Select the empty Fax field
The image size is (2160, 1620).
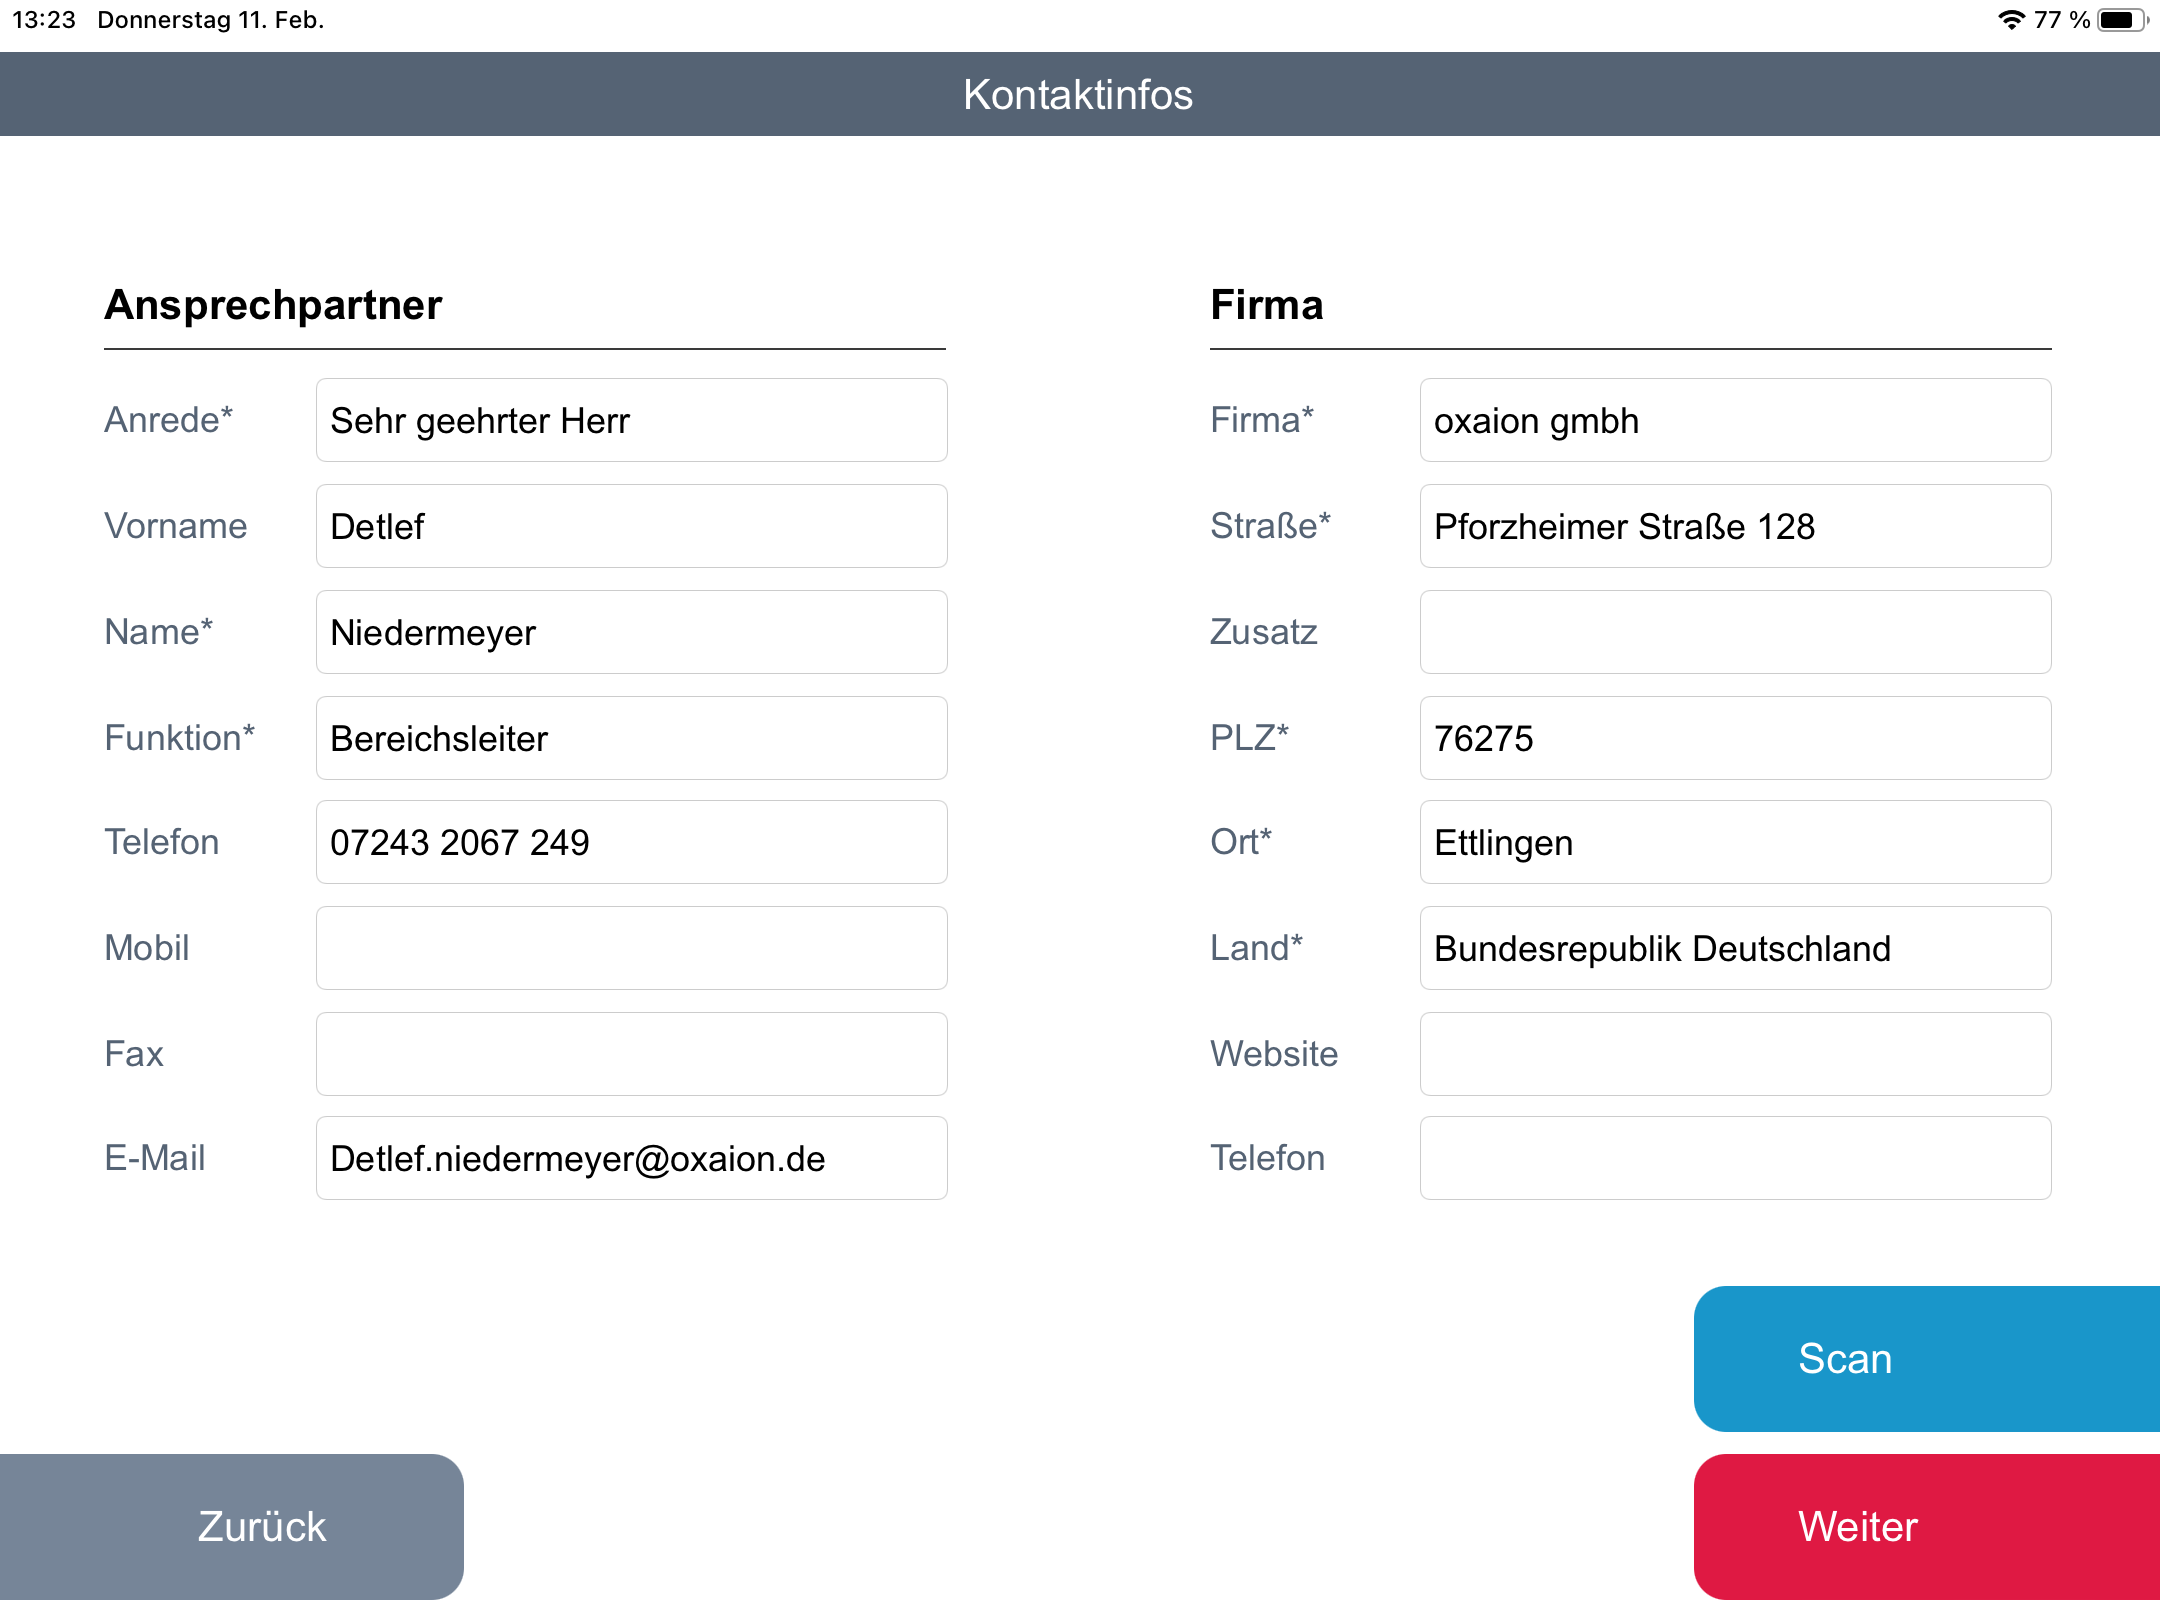click(x=631, y=1054)
